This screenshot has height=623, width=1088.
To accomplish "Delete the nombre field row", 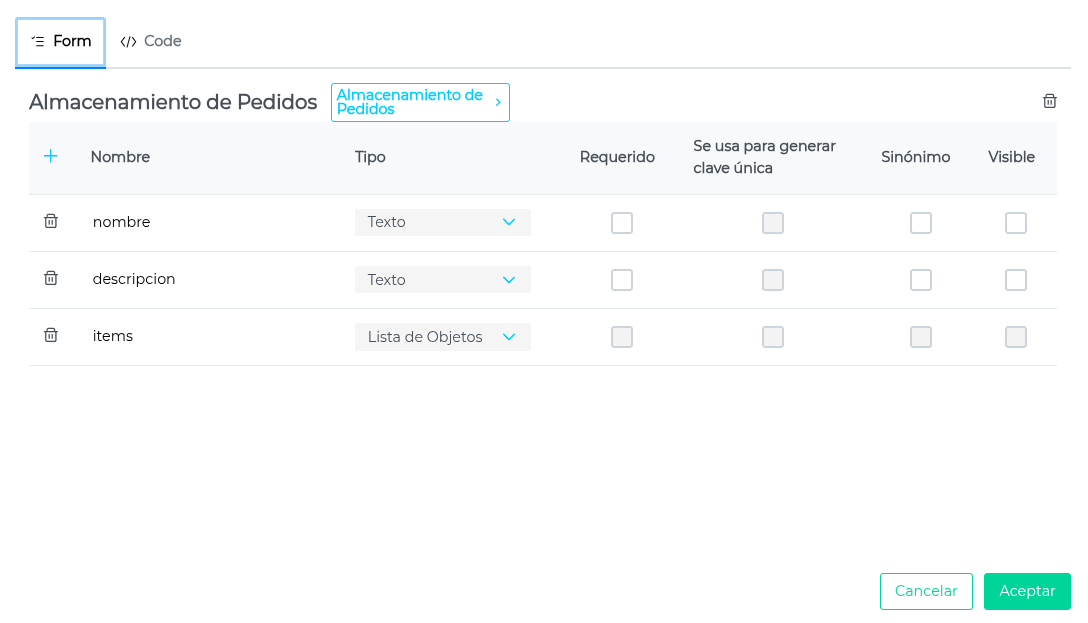I will tap(51, 221).
